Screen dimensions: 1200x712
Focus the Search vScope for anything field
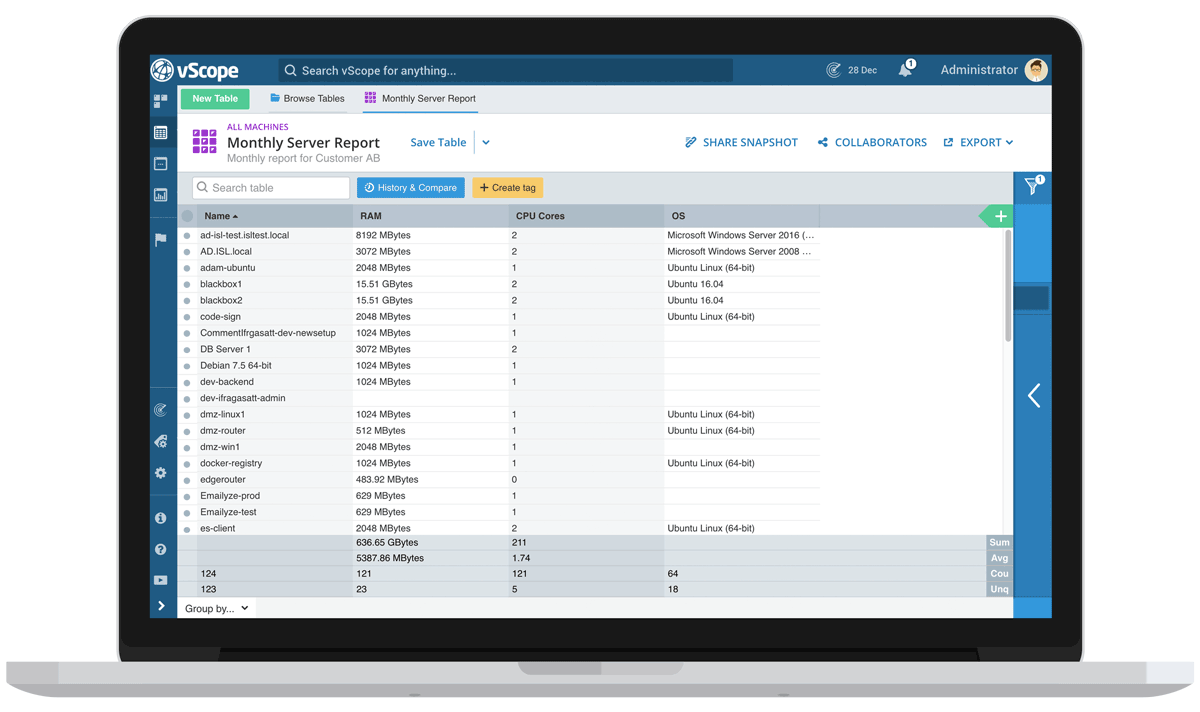[x=506, y=70]
